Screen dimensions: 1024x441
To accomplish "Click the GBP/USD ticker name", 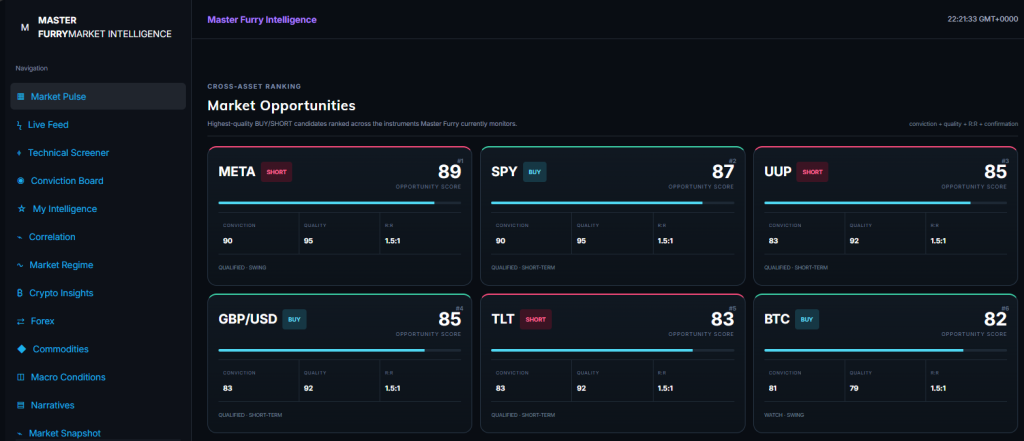I will 248,319.
